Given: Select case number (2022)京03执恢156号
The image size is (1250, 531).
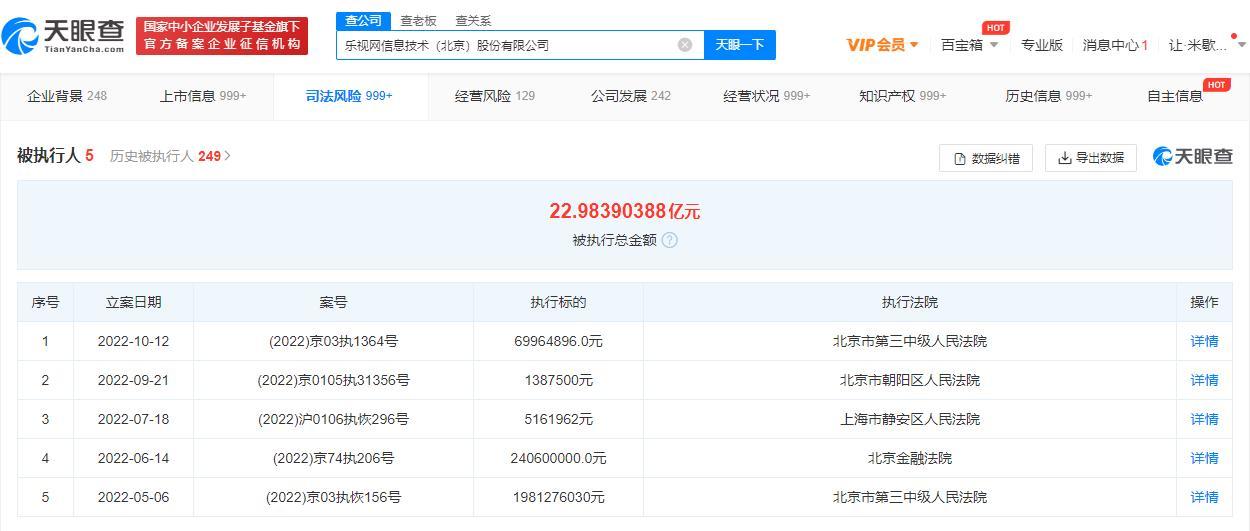Looking at the screenshot, I should 333,497.
